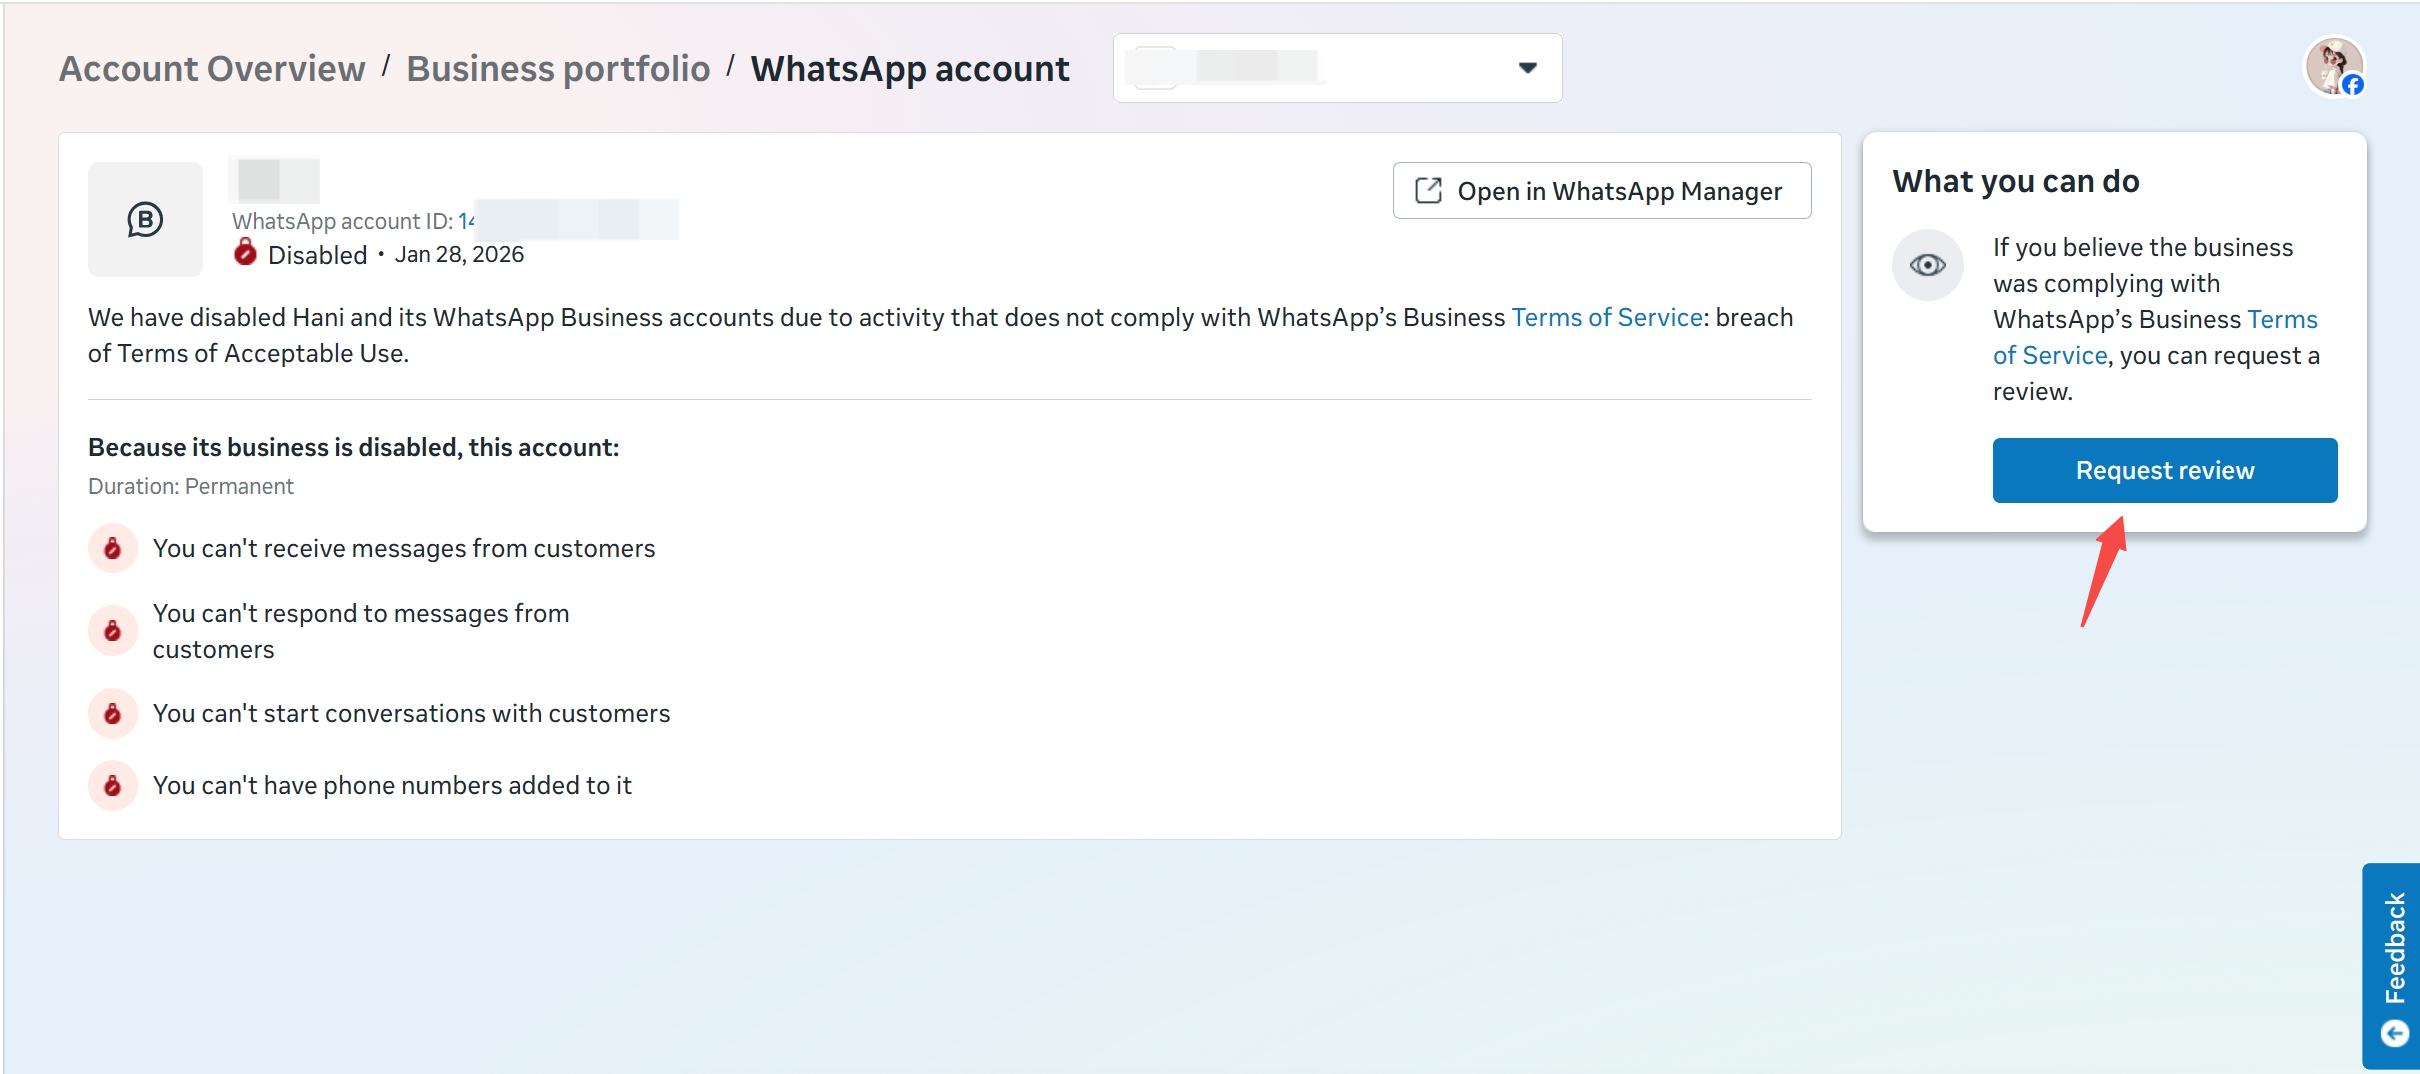Navigate to Business portfolio breadcrumb
The image size is (2420, 1074).
pyautogui.click(x=558, y=68)
